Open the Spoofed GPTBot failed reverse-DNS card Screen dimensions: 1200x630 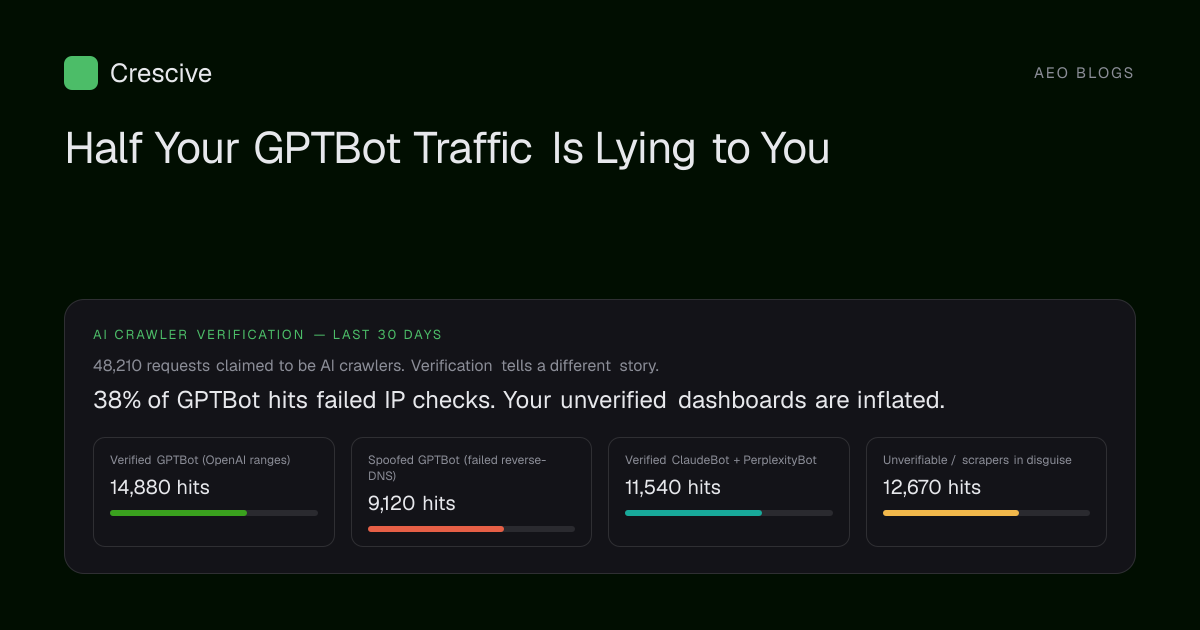point(471,492)
